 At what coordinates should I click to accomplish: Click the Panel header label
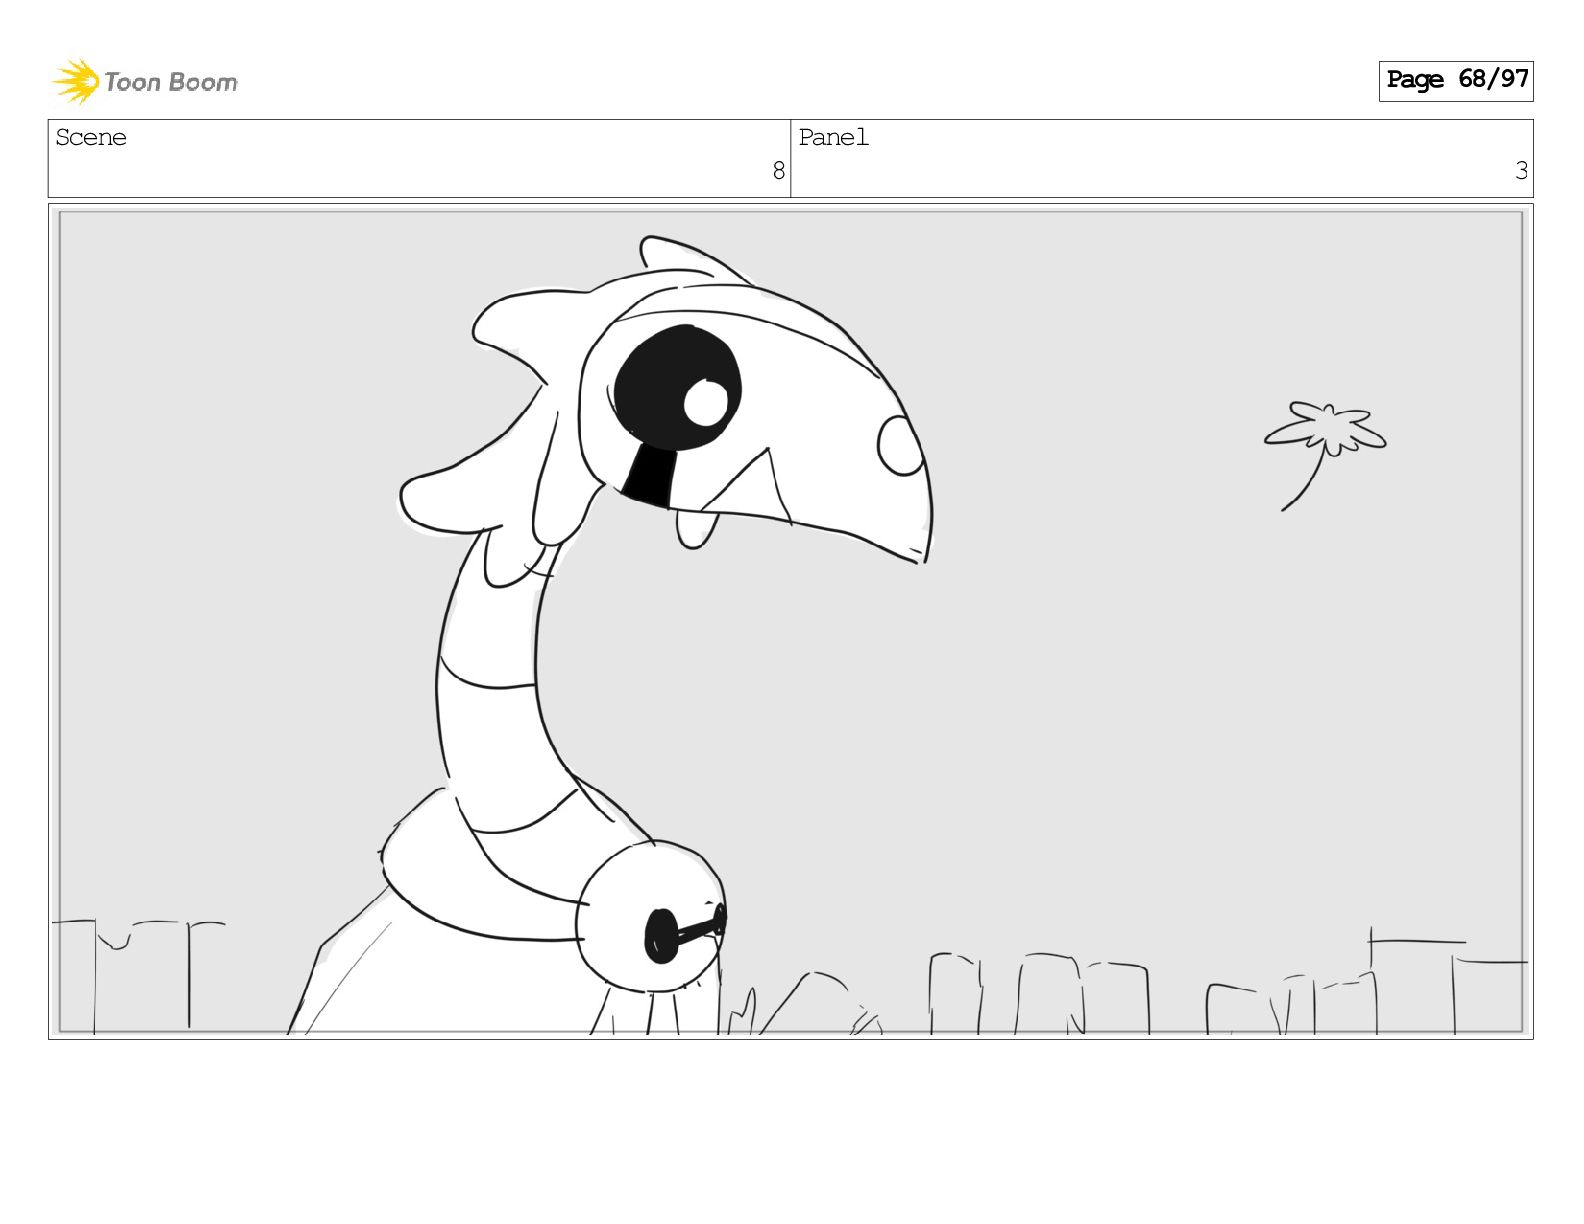click(833, 137)
